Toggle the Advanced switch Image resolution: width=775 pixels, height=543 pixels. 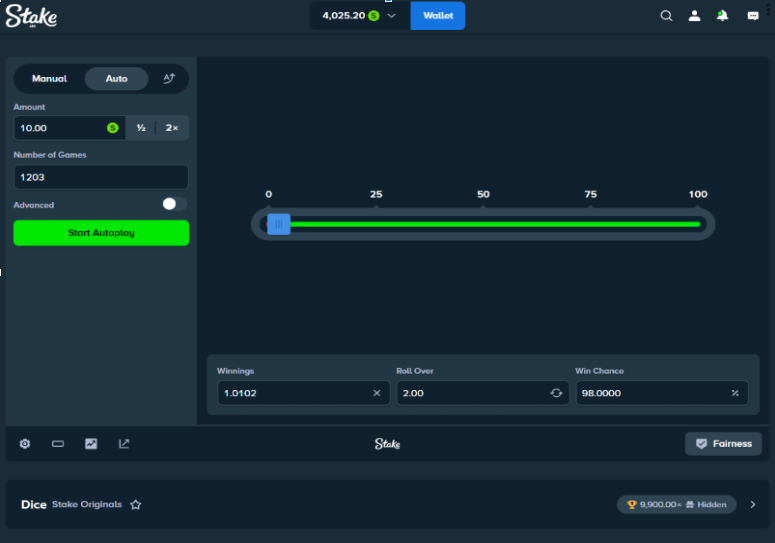click(174, 204)
